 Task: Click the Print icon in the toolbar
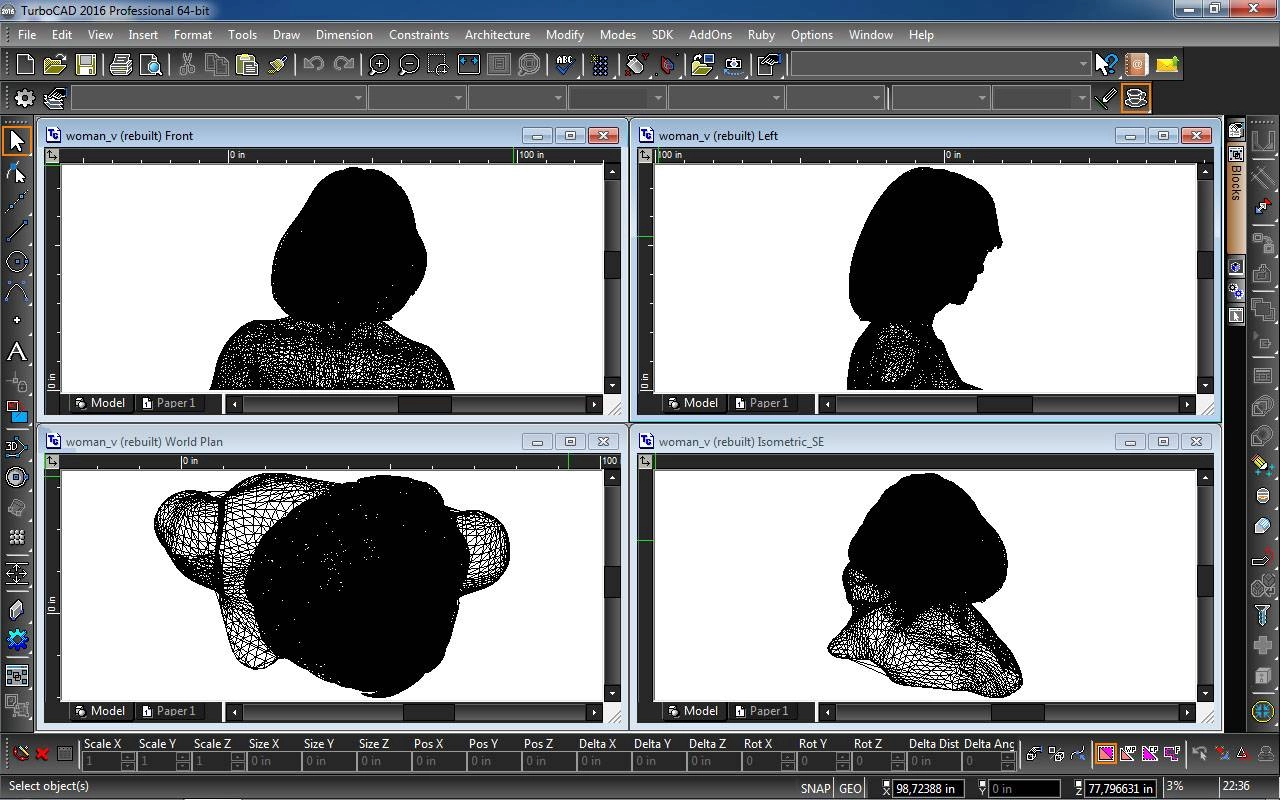tap(121, 65)
